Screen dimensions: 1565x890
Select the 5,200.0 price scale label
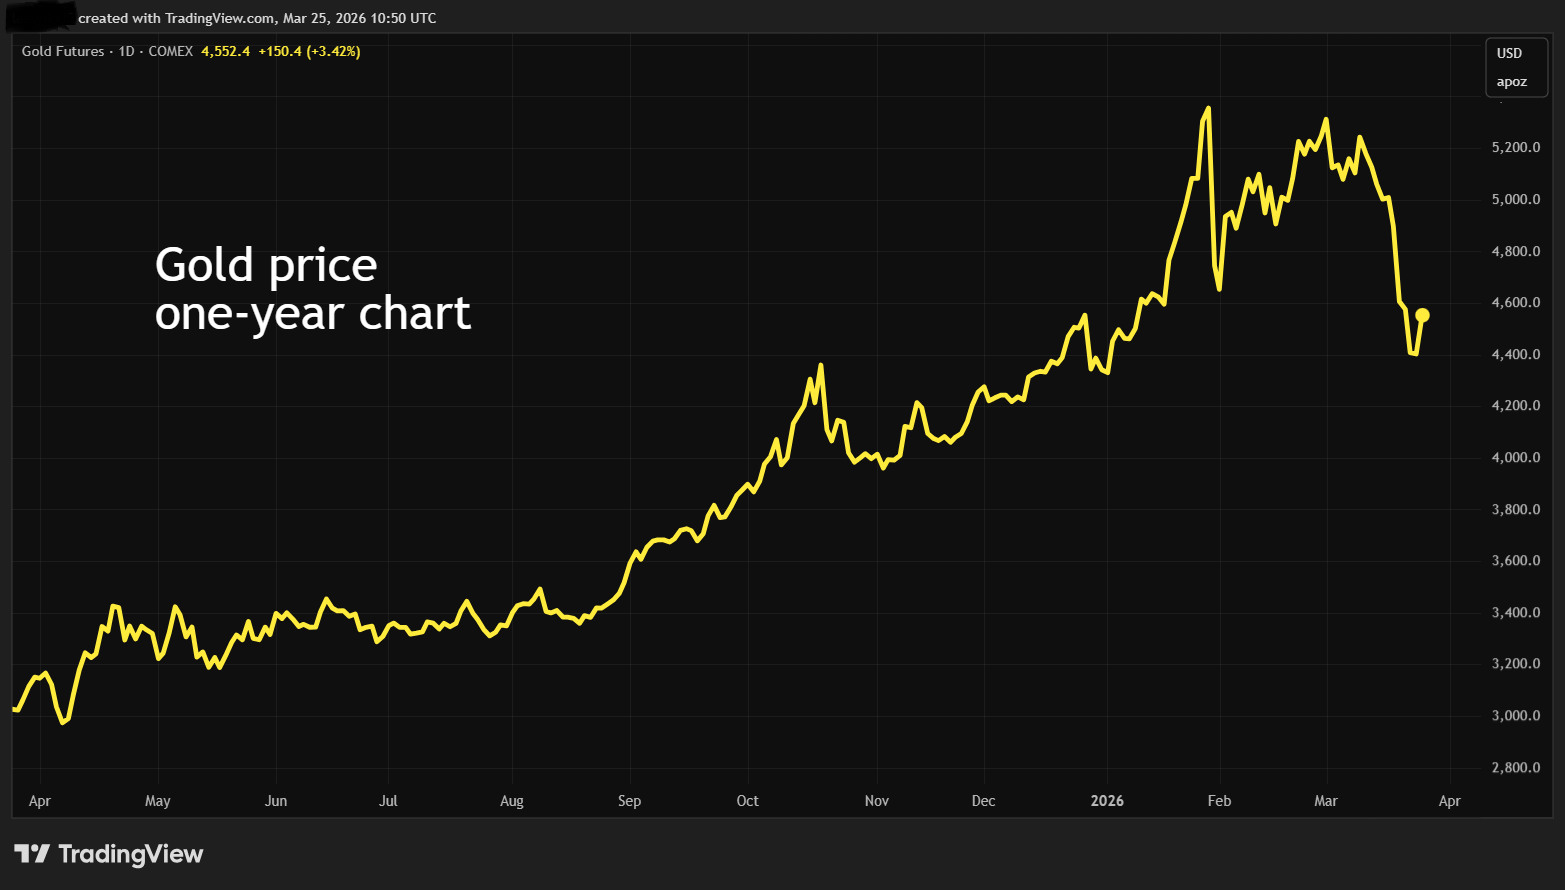click(x=1514, y=146)
